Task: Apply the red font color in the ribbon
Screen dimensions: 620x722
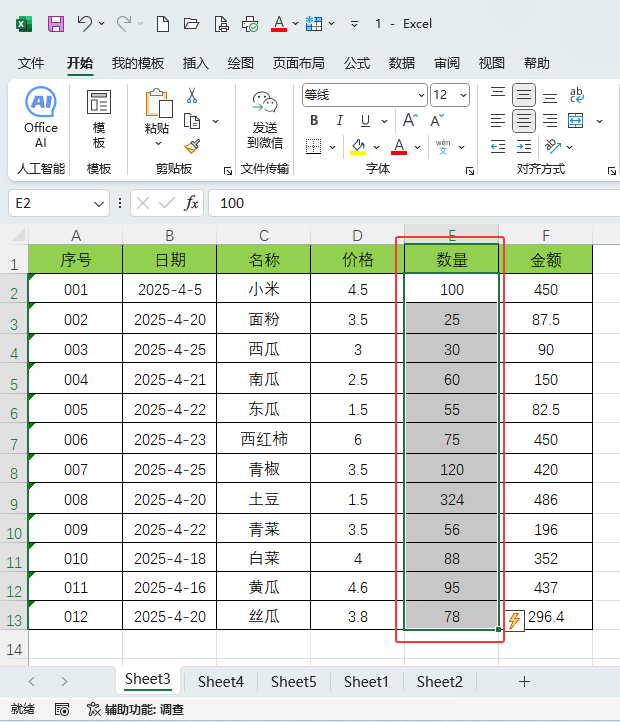Action: coord(399,147)
